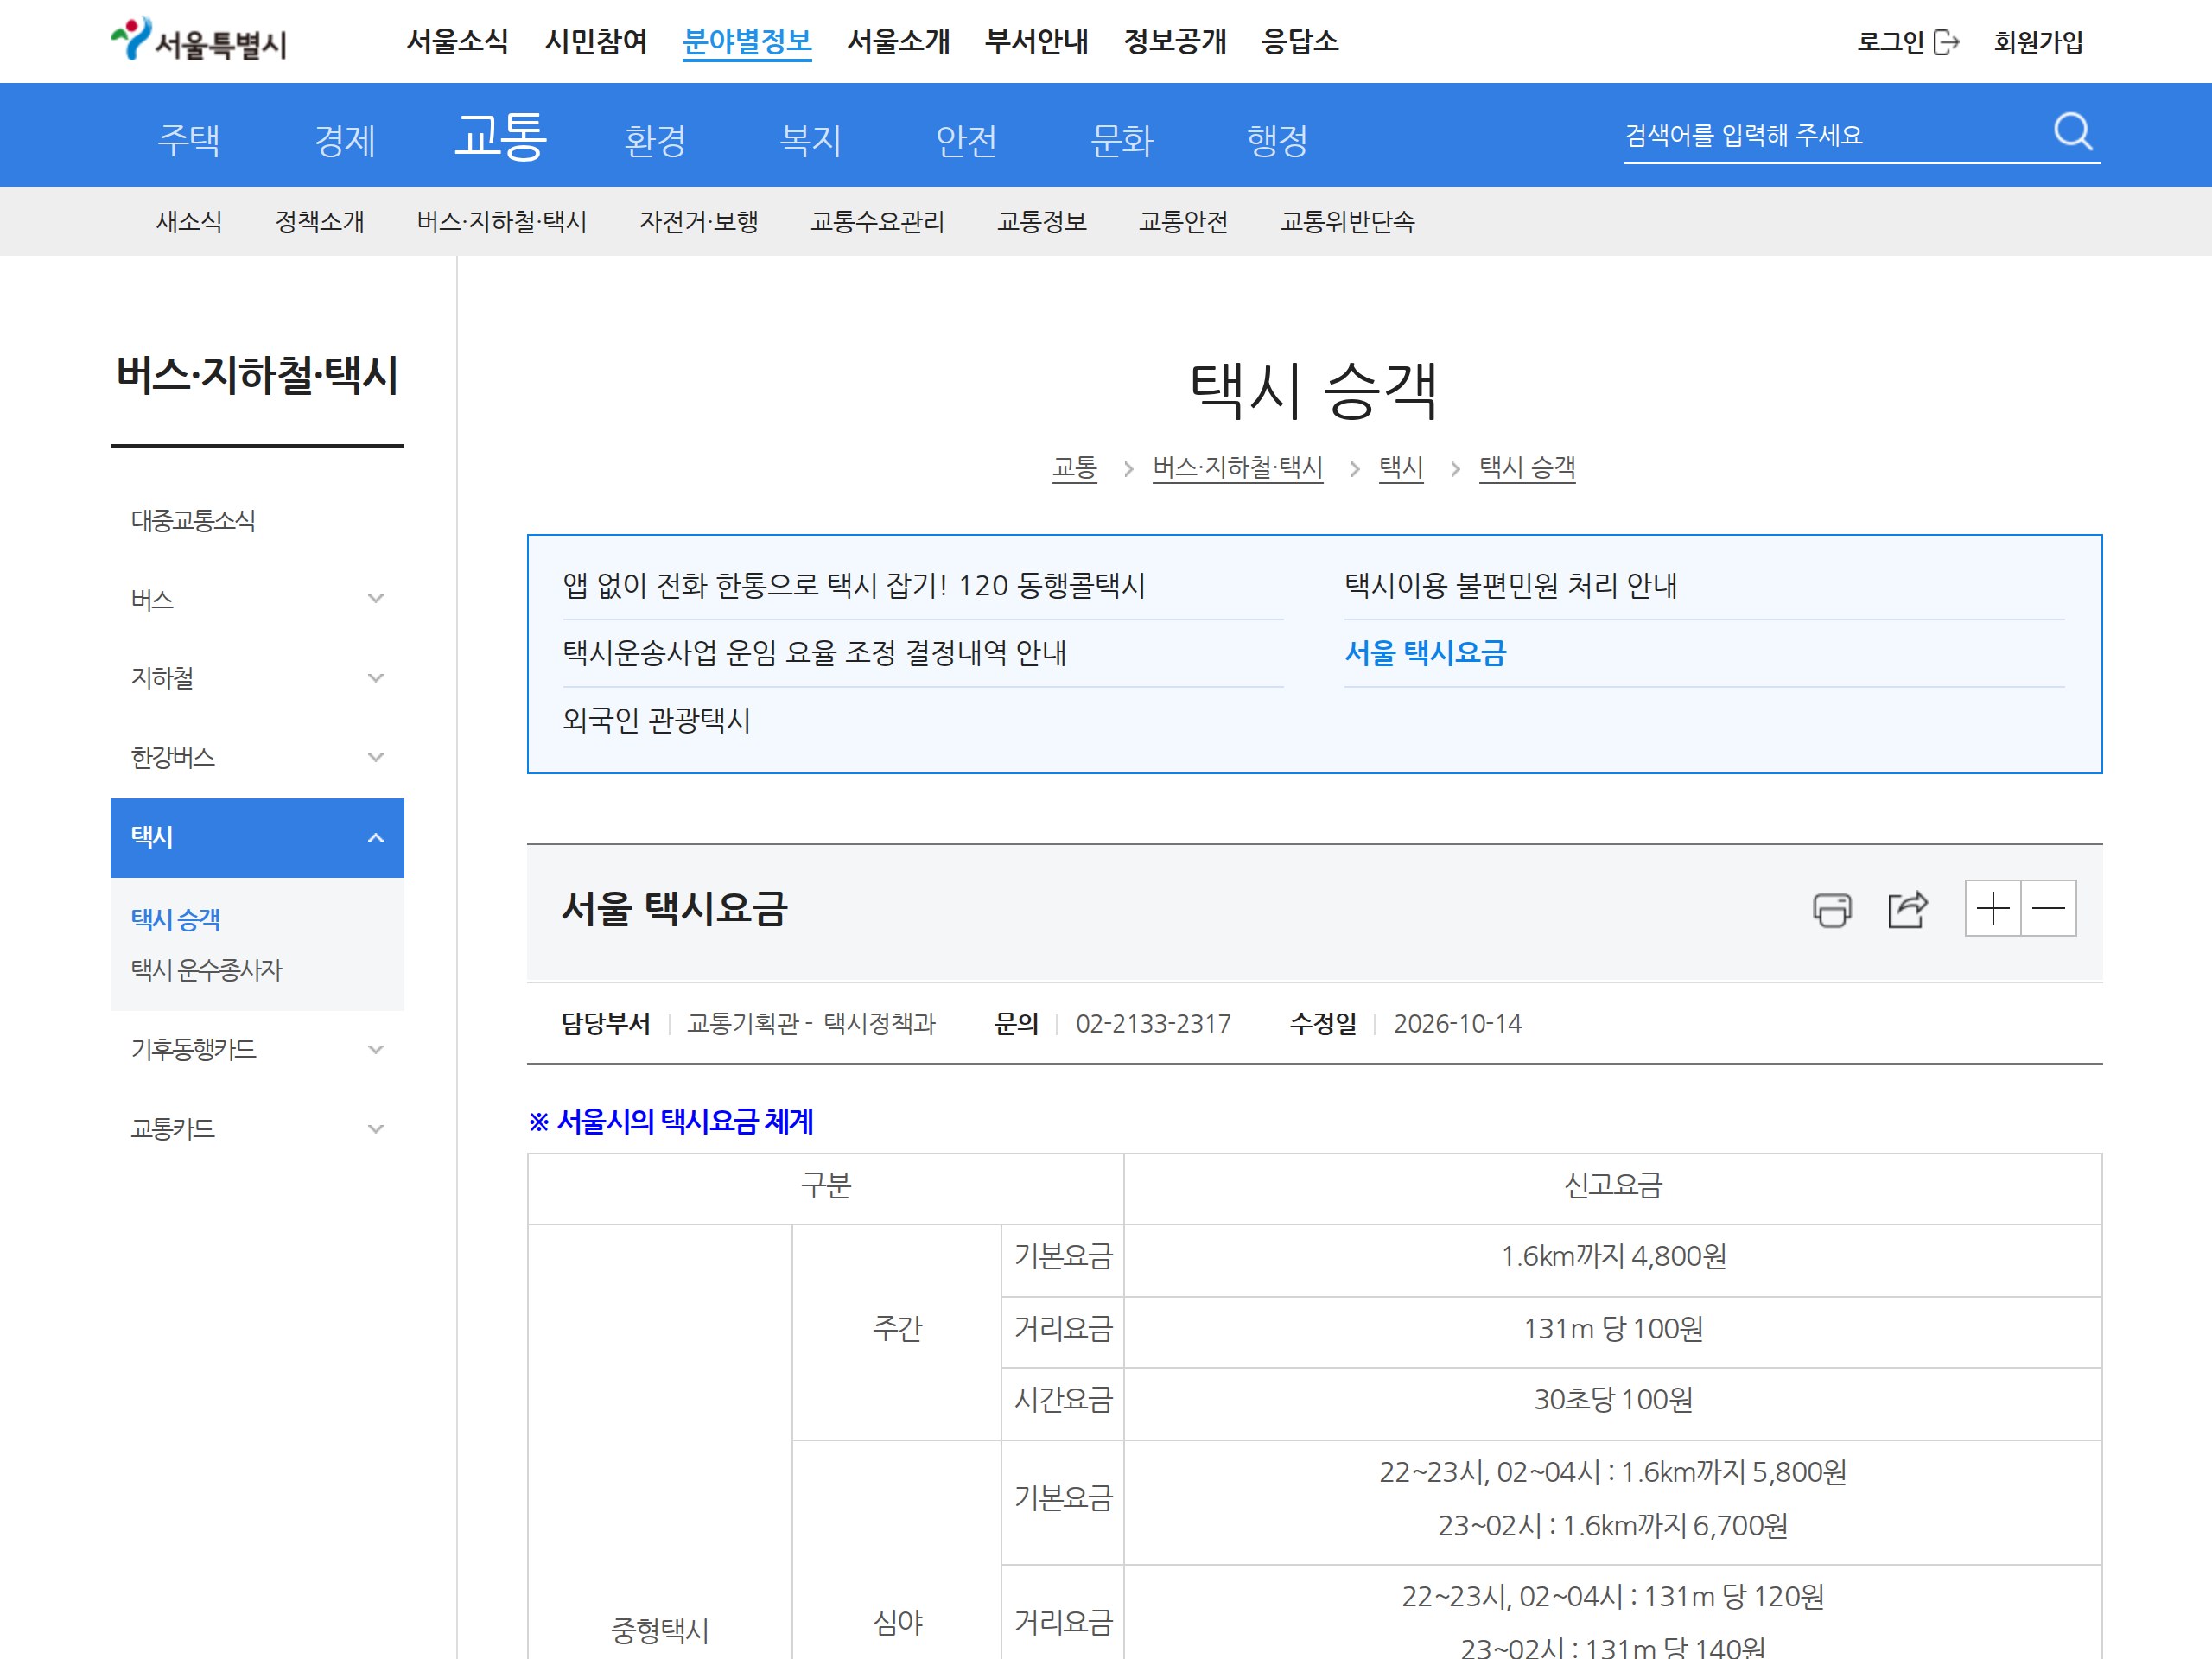Go to 버스·지하철·택시 breadcrumb link
The image size is (2212, 1659).
1237,467
